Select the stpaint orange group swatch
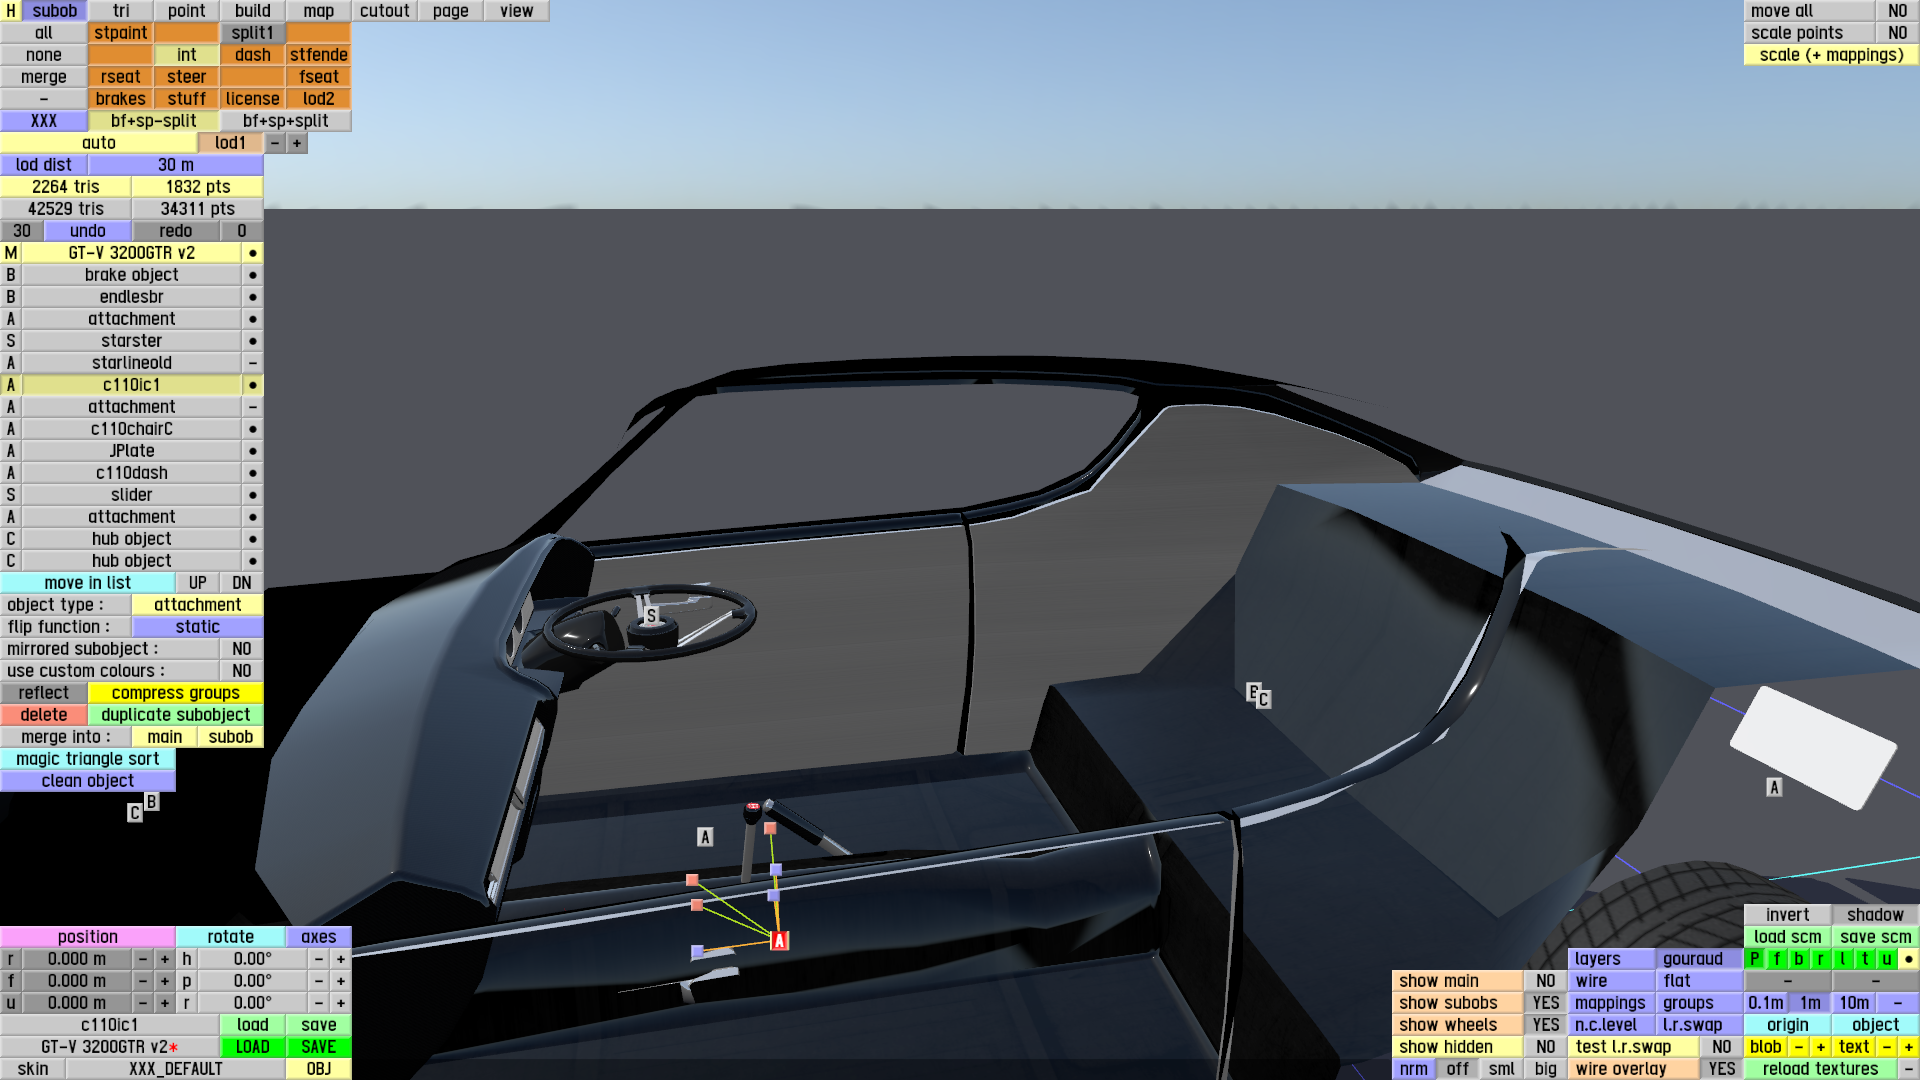Screen dimensions: 1920x1080 point(120,33)
